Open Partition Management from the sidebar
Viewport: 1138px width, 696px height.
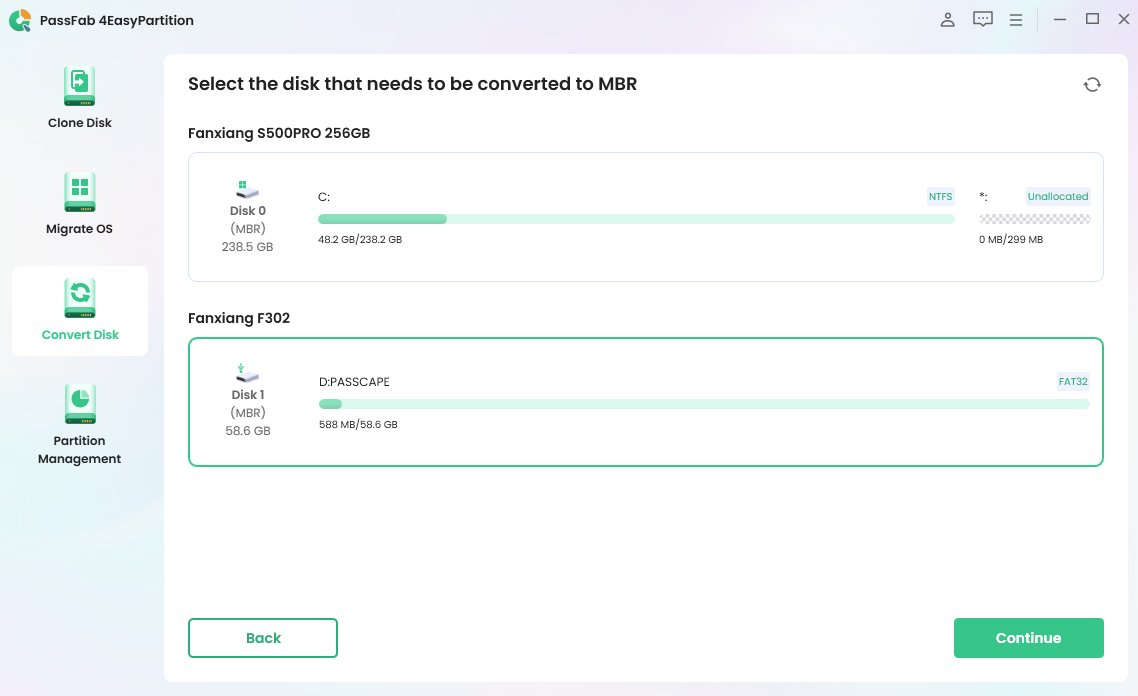click(80, 405)
